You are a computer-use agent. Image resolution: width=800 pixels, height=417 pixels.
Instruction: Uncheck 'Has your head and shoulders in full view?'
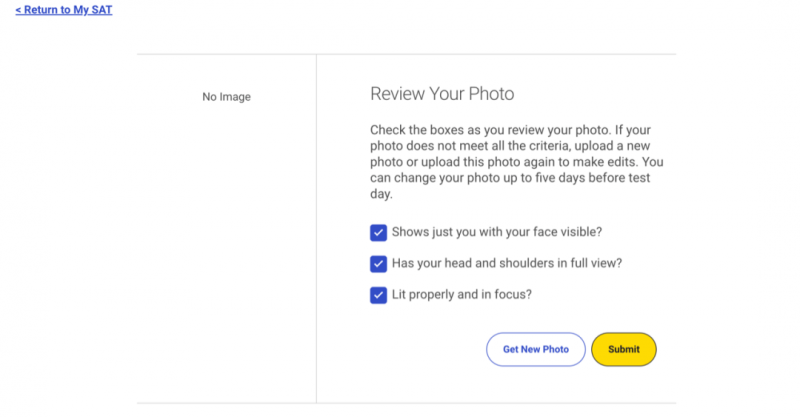pos(378,264)
